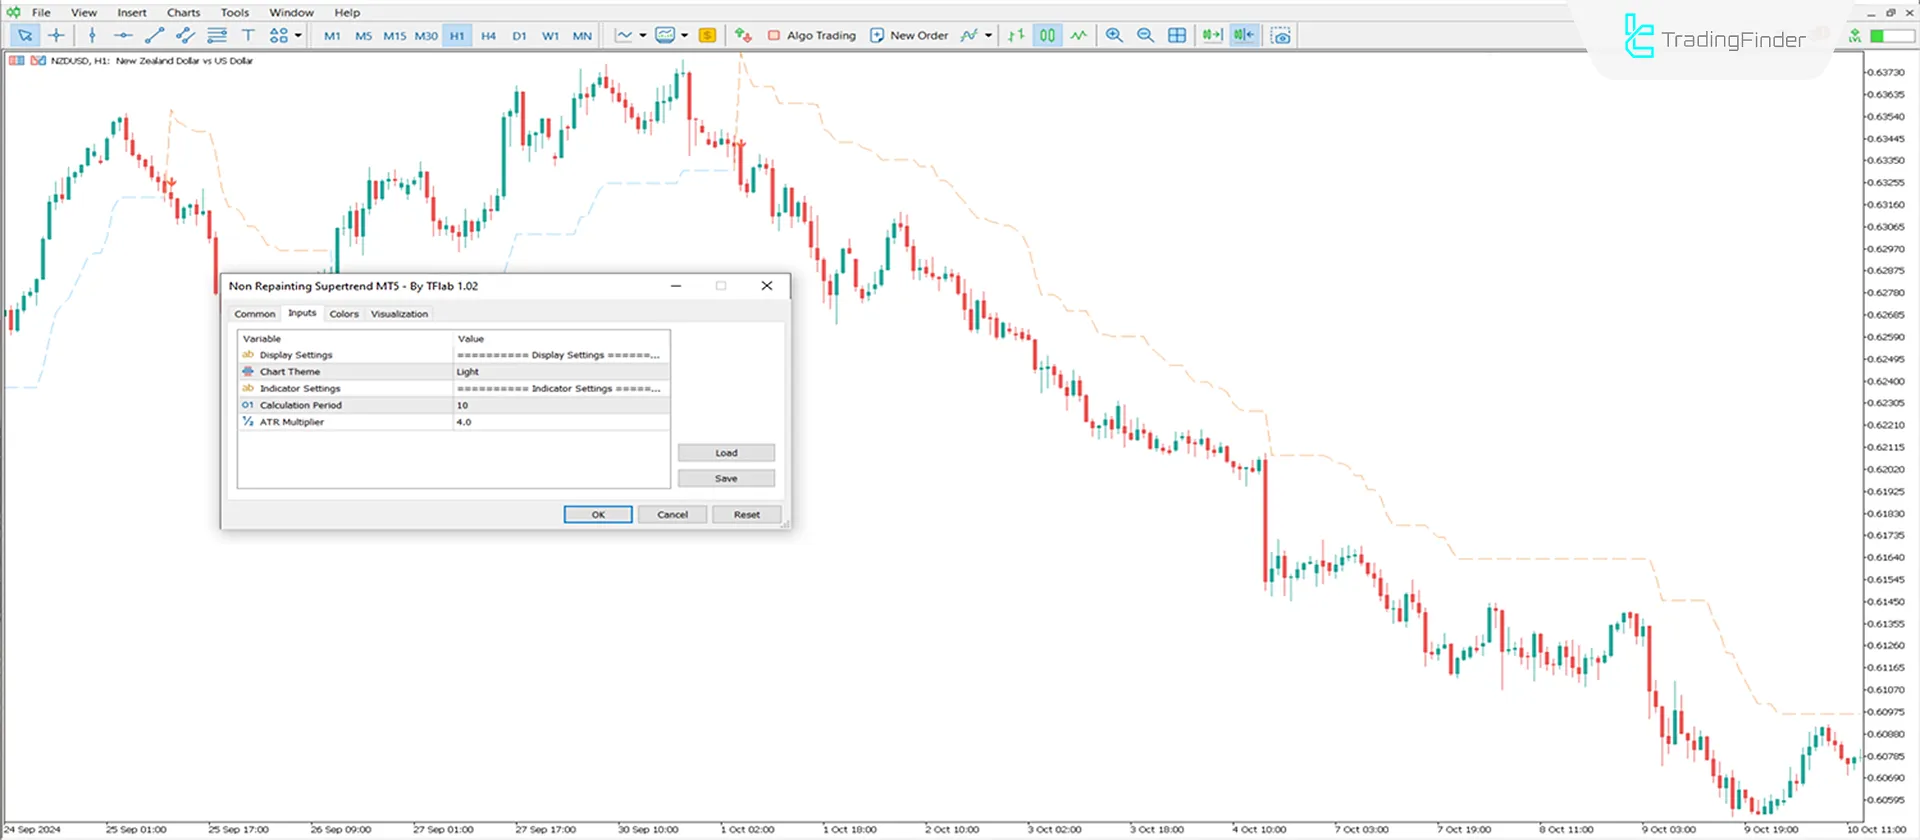Pick the trendline drawing tool

[x=154, y=35]
